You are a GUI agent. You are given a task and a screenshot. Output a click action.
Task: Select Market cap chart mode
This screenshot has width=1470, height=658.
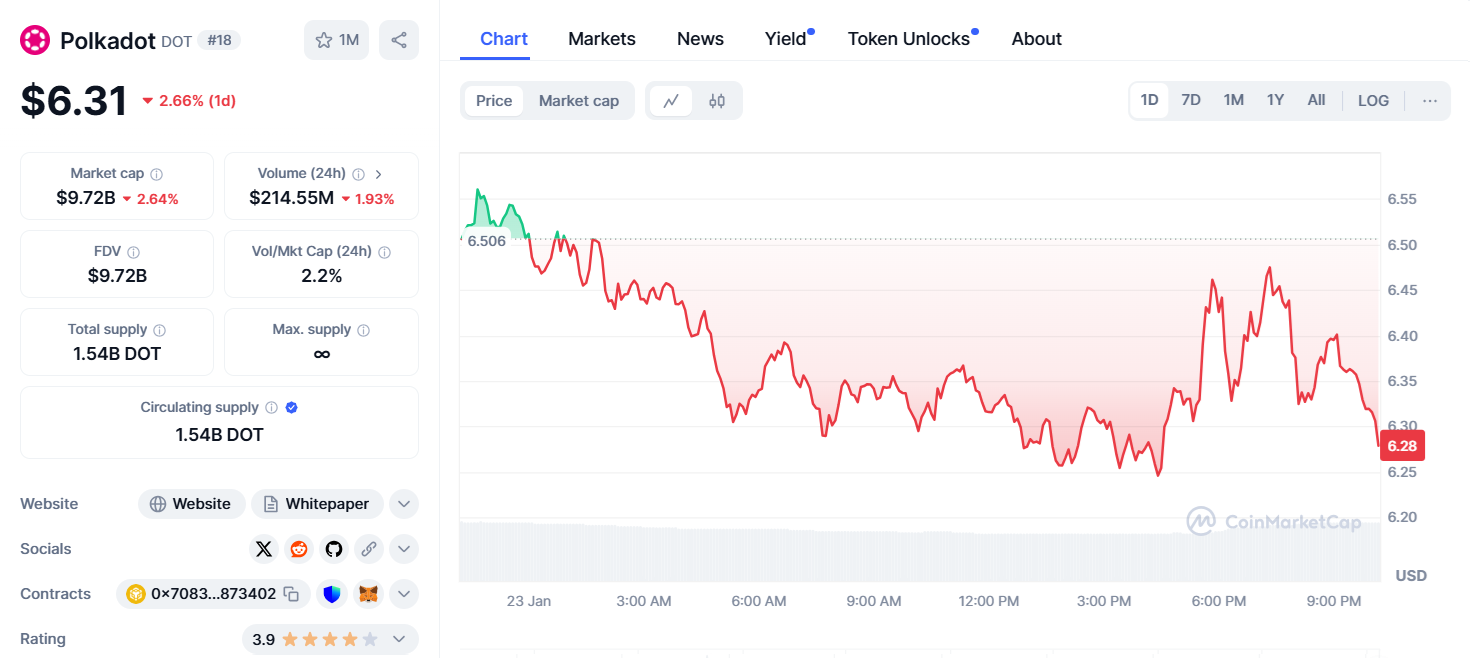point(579,101)
